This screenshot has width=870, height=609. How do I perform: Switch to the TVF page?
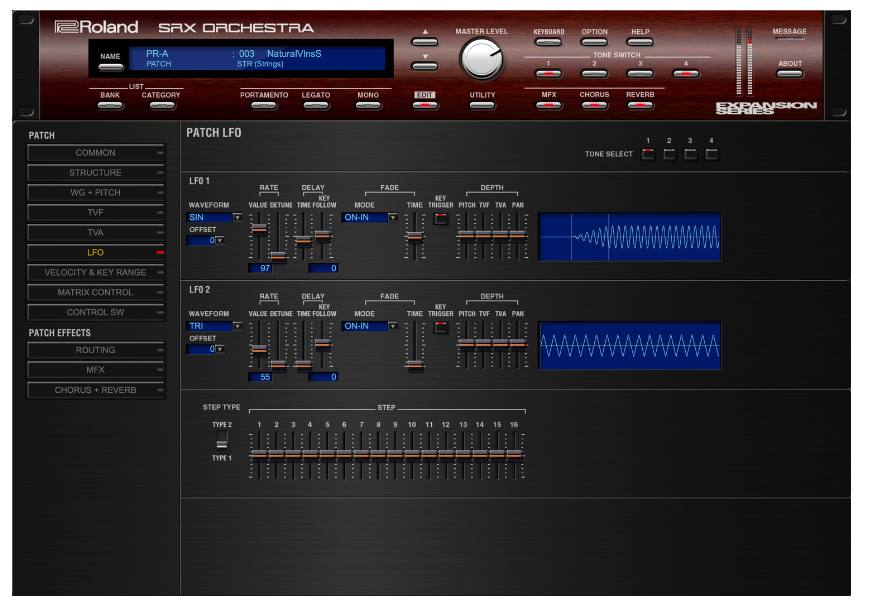click(95, 212)
